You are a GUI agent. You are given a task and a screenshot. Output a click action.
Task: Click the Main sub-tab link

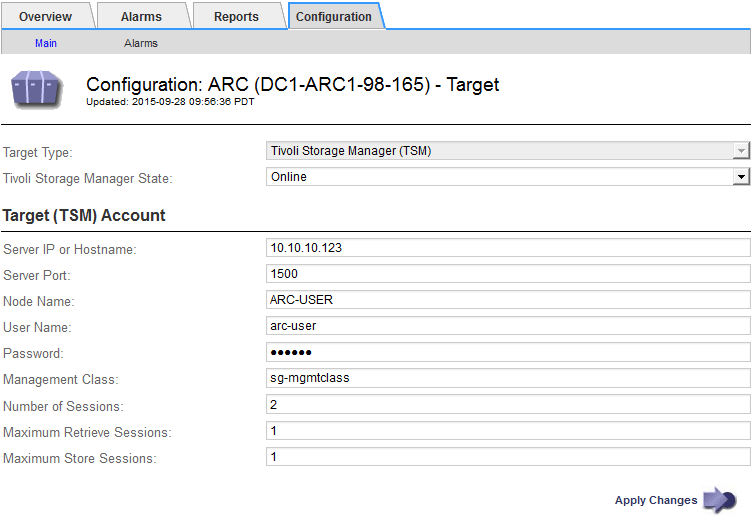tap(46, 43)
